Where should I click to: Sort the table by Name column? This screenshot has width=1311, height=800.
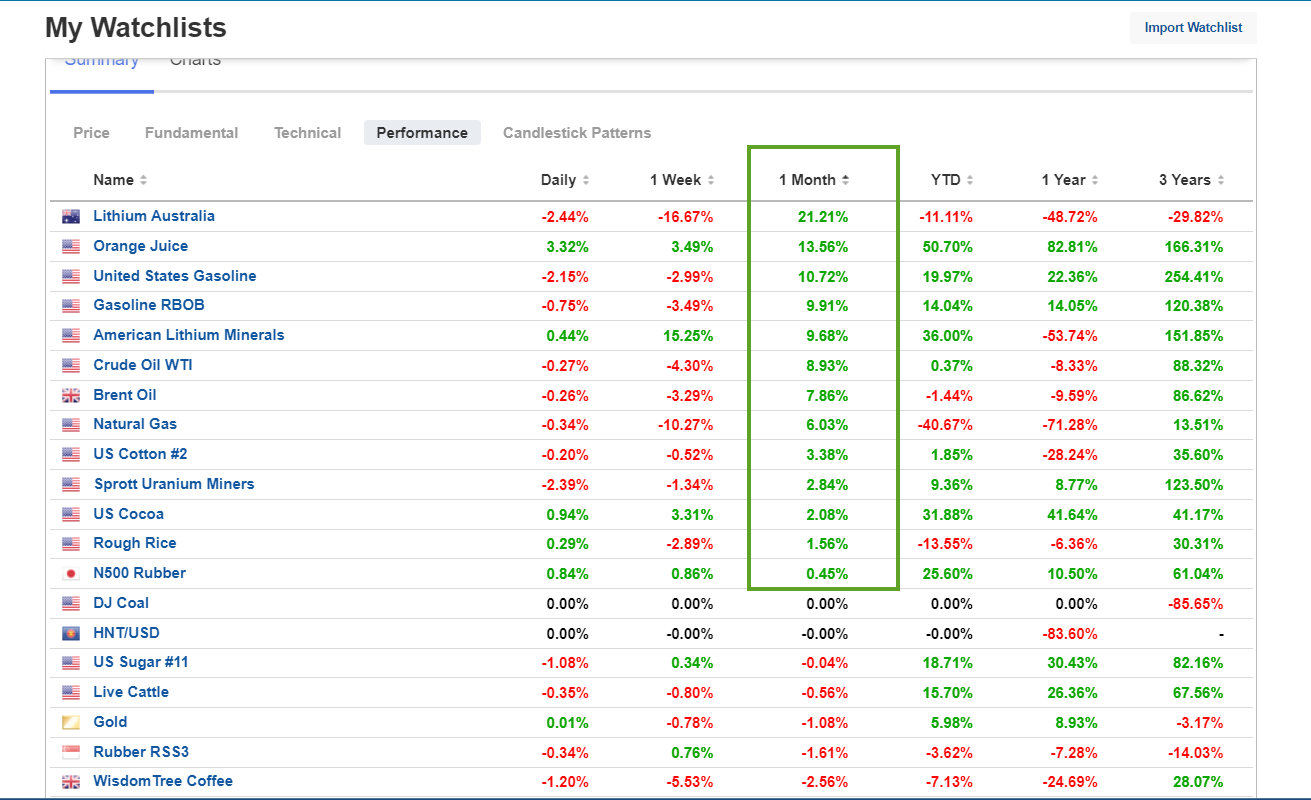120,180
